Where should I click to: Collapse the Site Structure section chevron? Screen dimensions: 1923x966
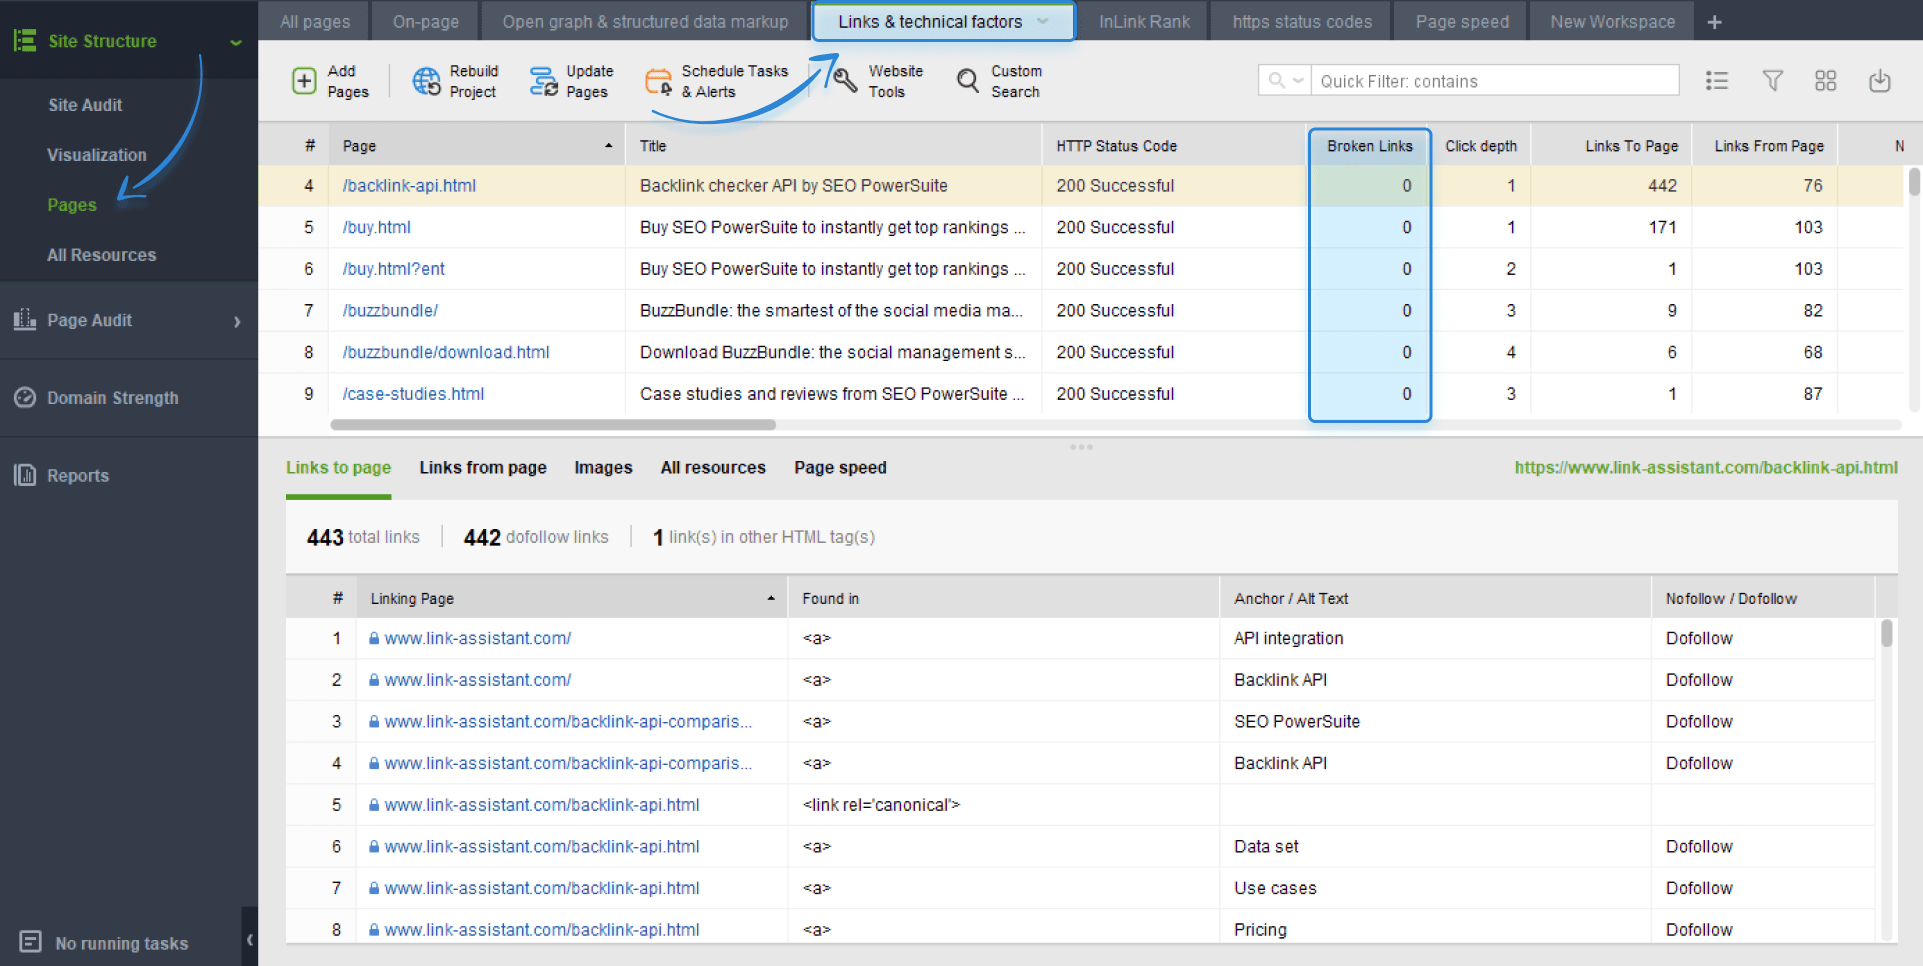[x=236, y=42]
